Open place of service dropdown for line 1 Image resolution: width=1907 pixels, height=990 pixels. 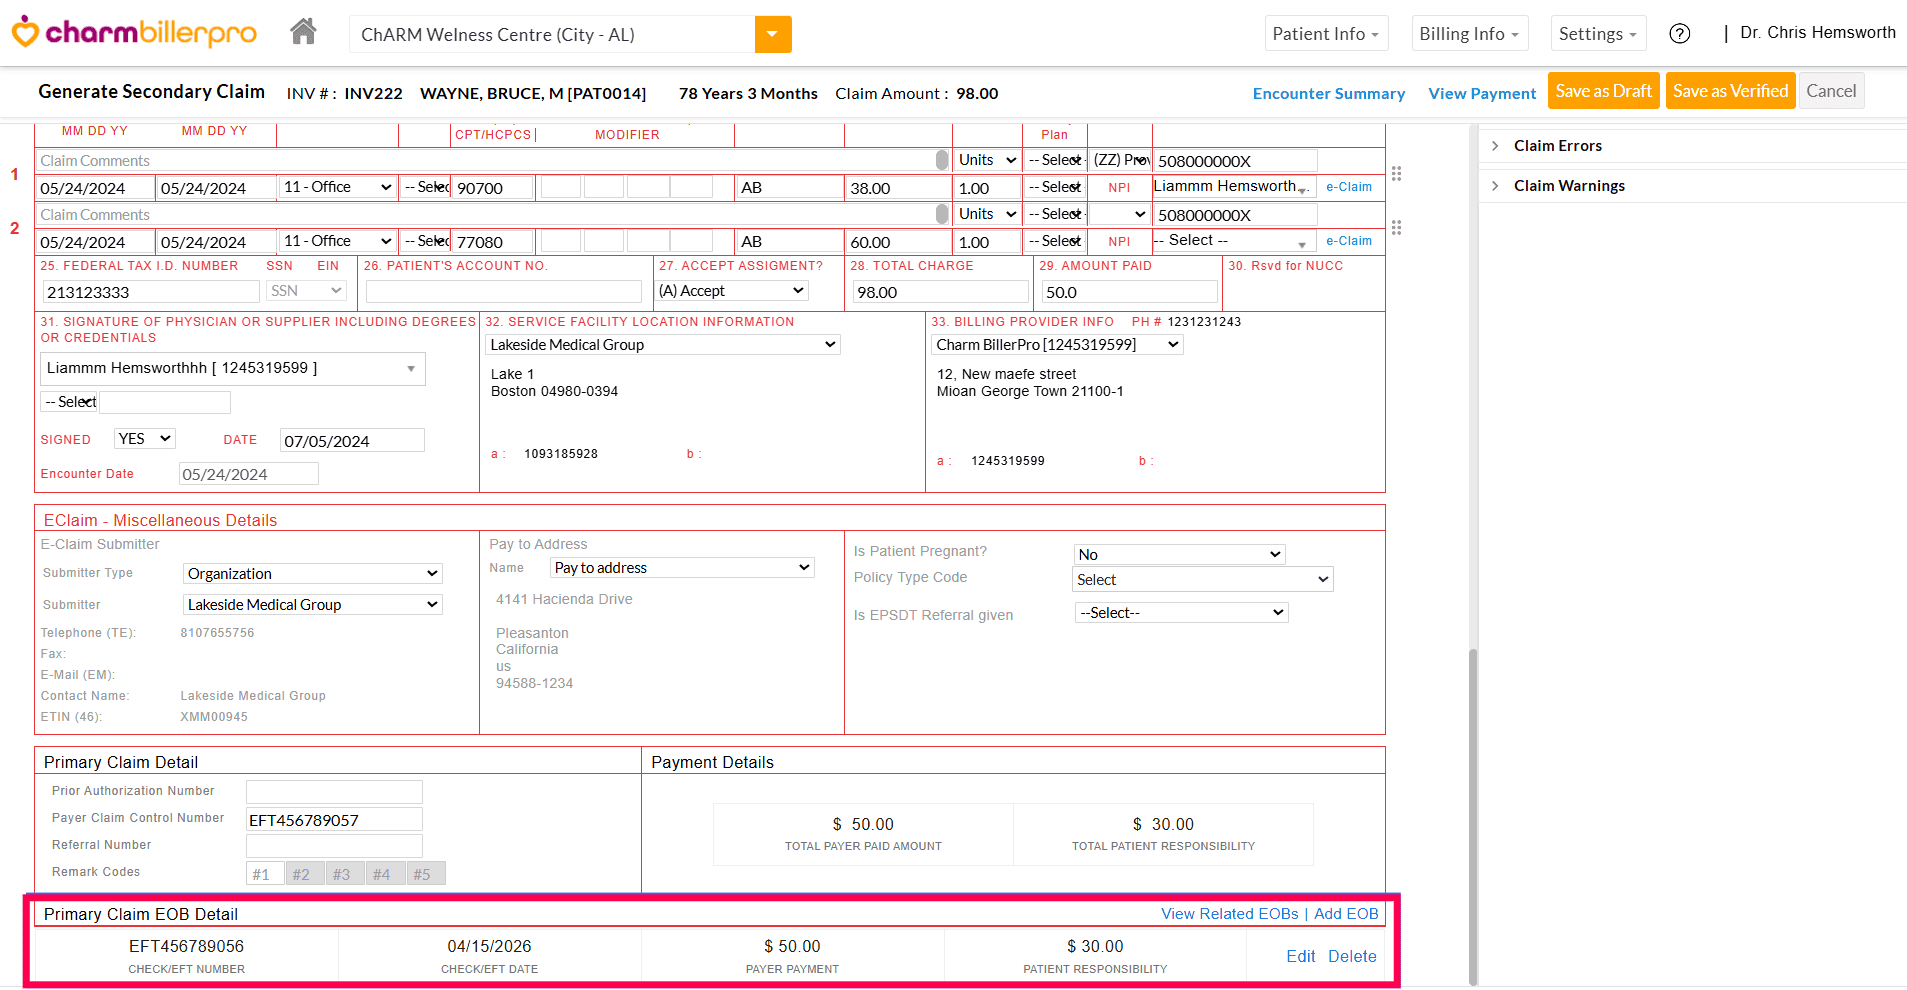[x=337, y=187]
